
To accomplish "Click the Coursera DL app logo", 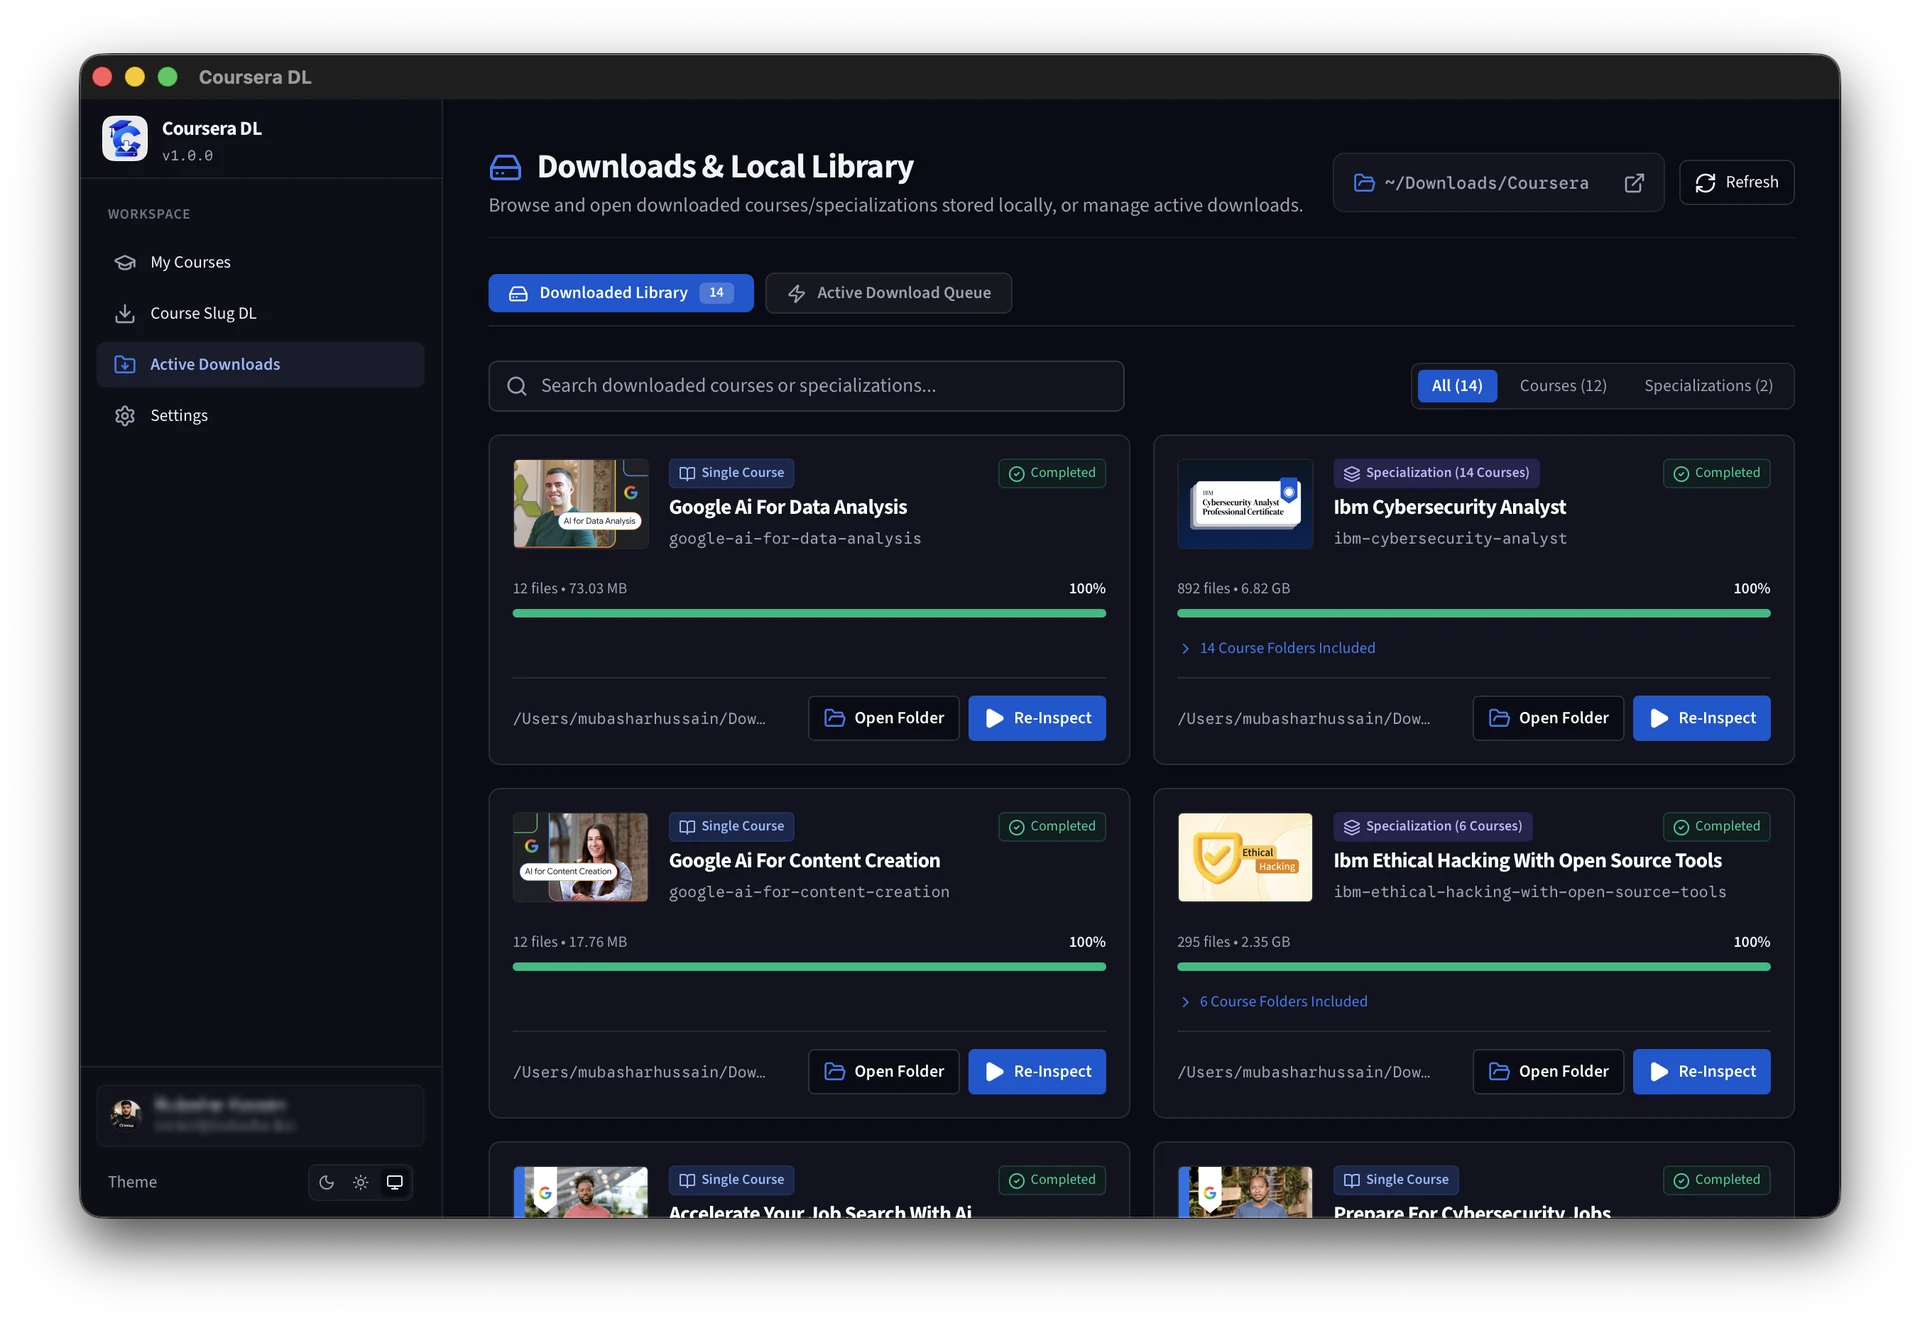I will (125, 139).
